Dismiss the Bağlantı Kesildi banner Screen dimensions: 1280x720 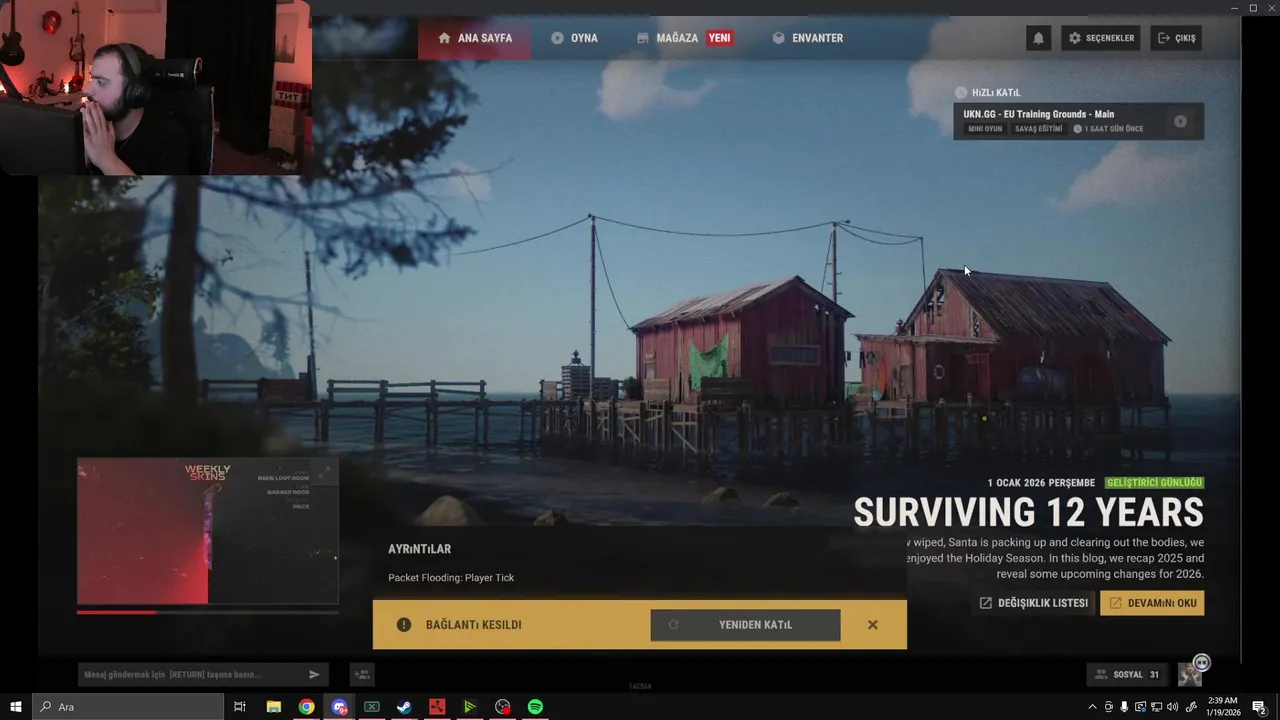pos(873,625)
